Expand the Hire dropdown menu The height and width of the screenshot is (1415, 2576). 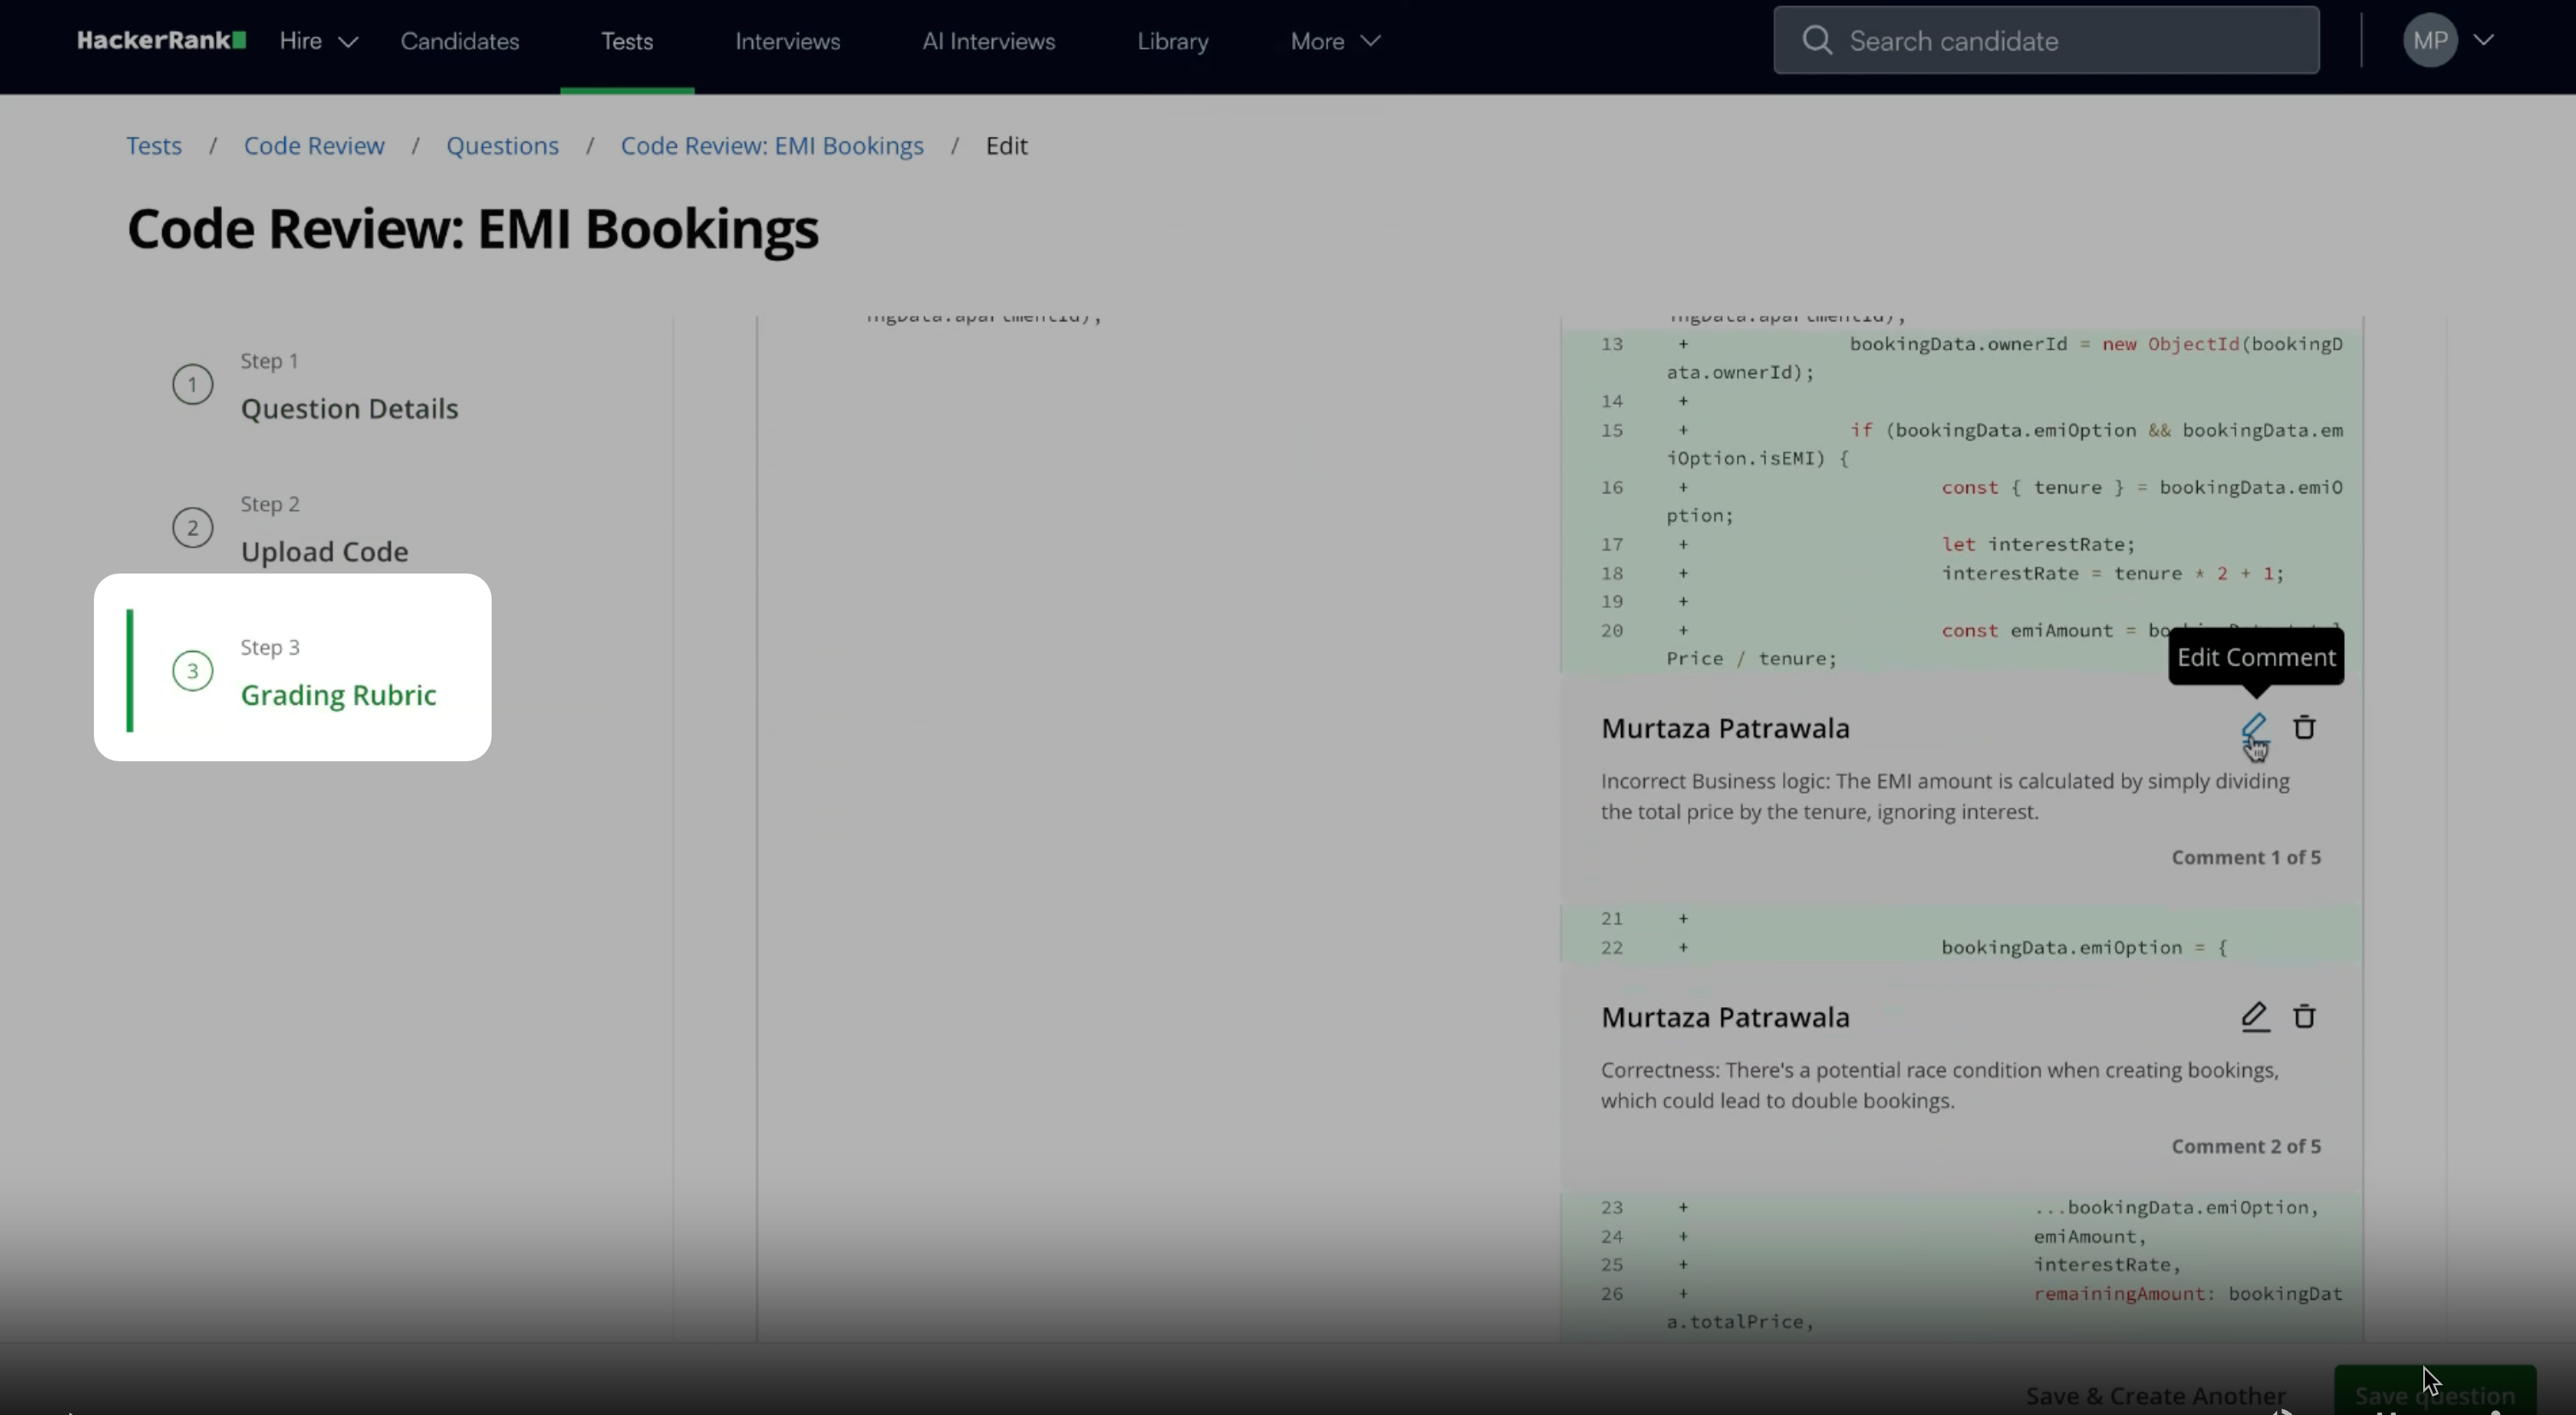(318, 41)
